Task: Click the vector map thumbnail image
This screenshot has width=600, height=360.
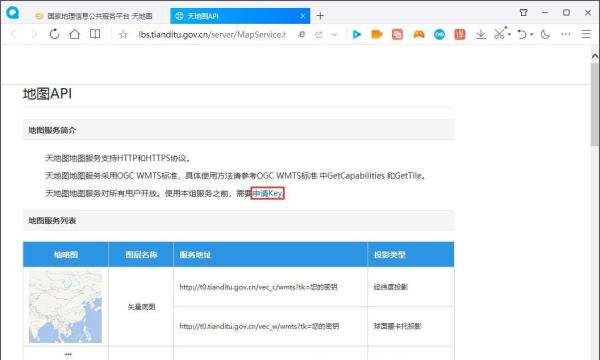Action: pos(65,306)
